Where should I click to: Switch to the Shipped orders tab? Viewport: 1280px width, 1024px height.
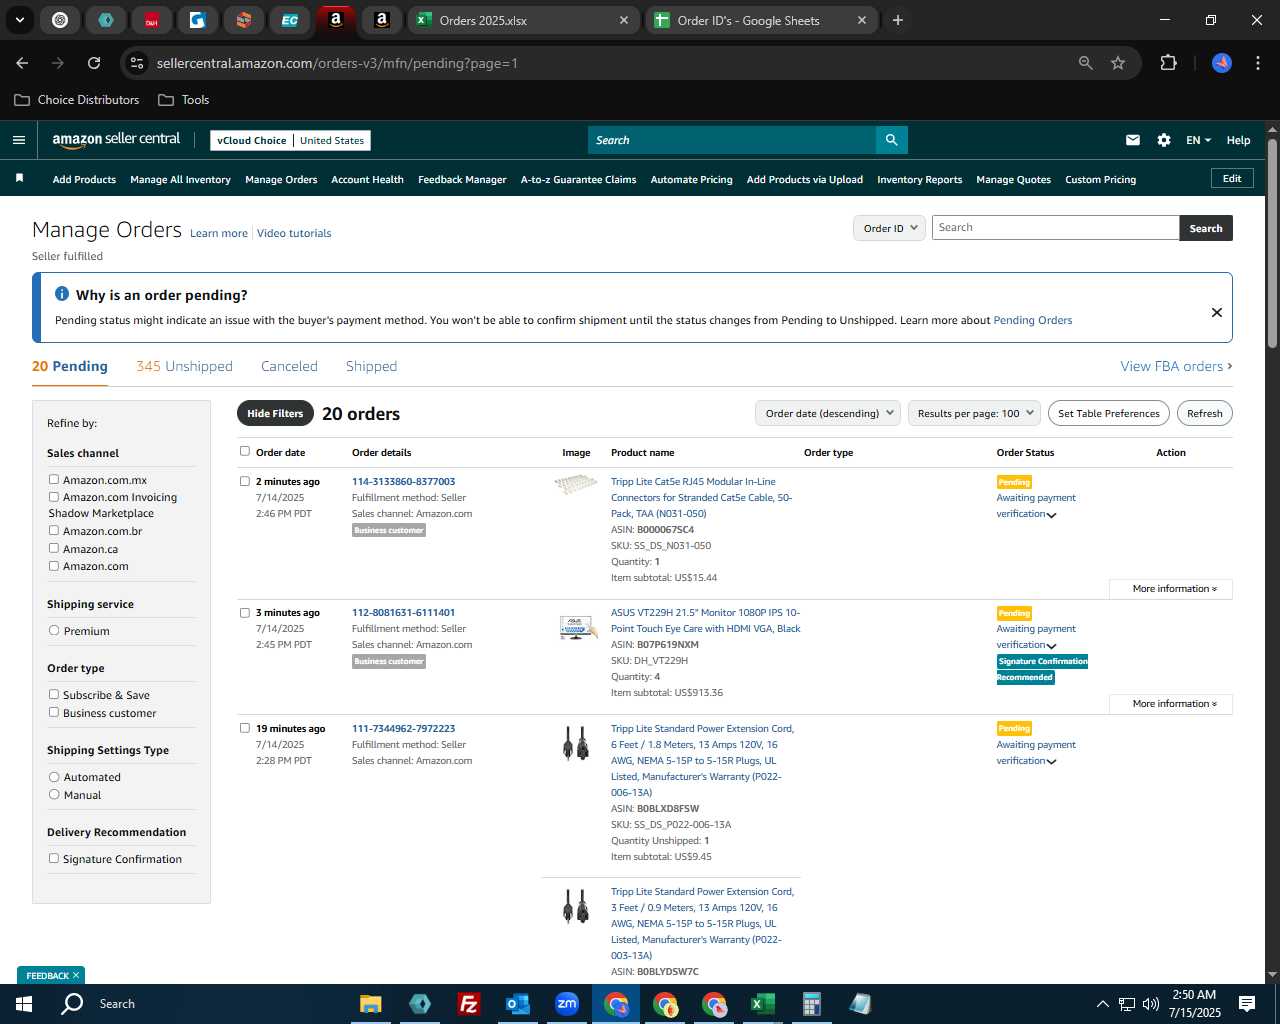point(371,366)
